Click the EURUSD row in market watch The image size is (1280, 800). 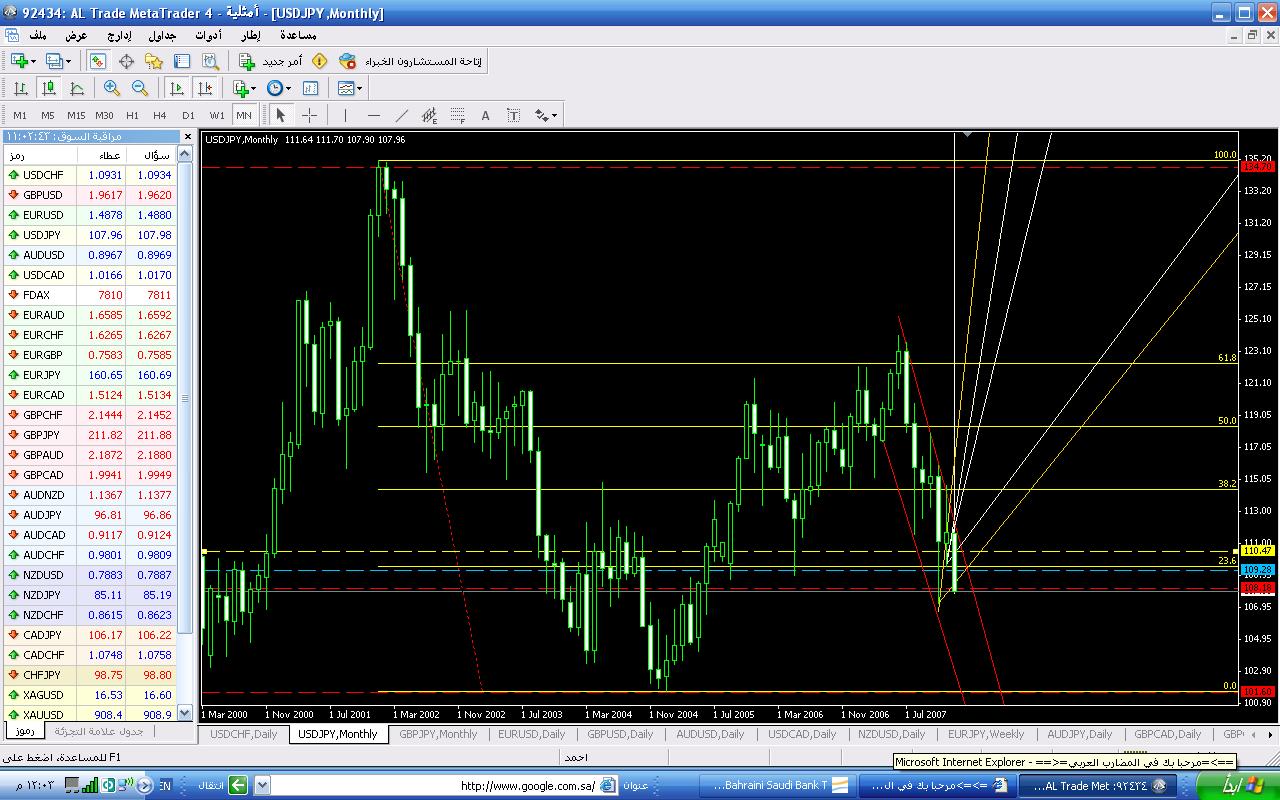90,215
